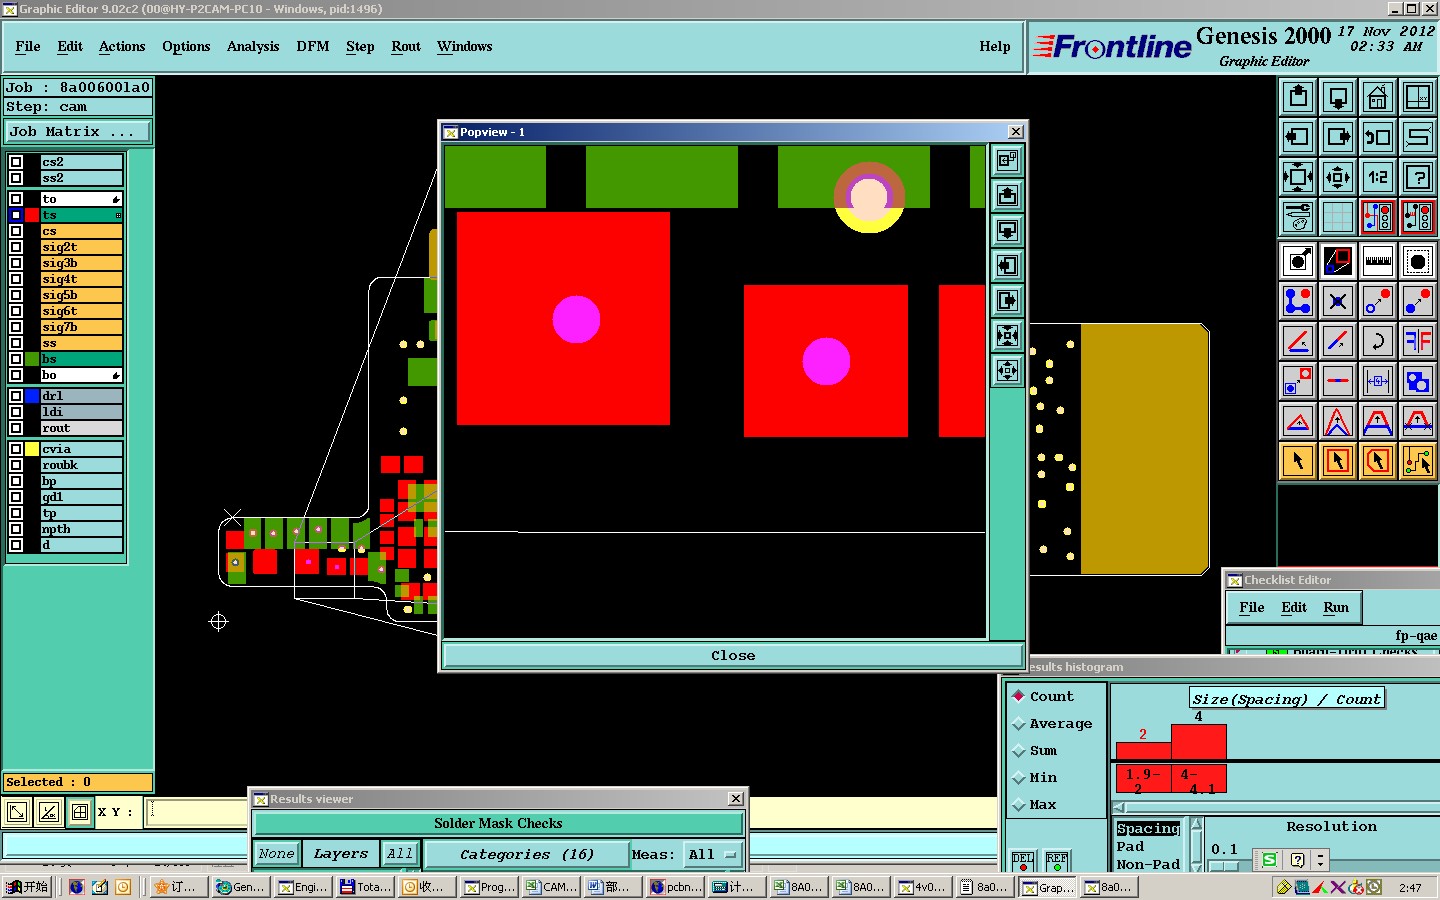This screenshot has height=900, width=1440.
Task: Open the Categories (16) selector
Action: [526, 854]
